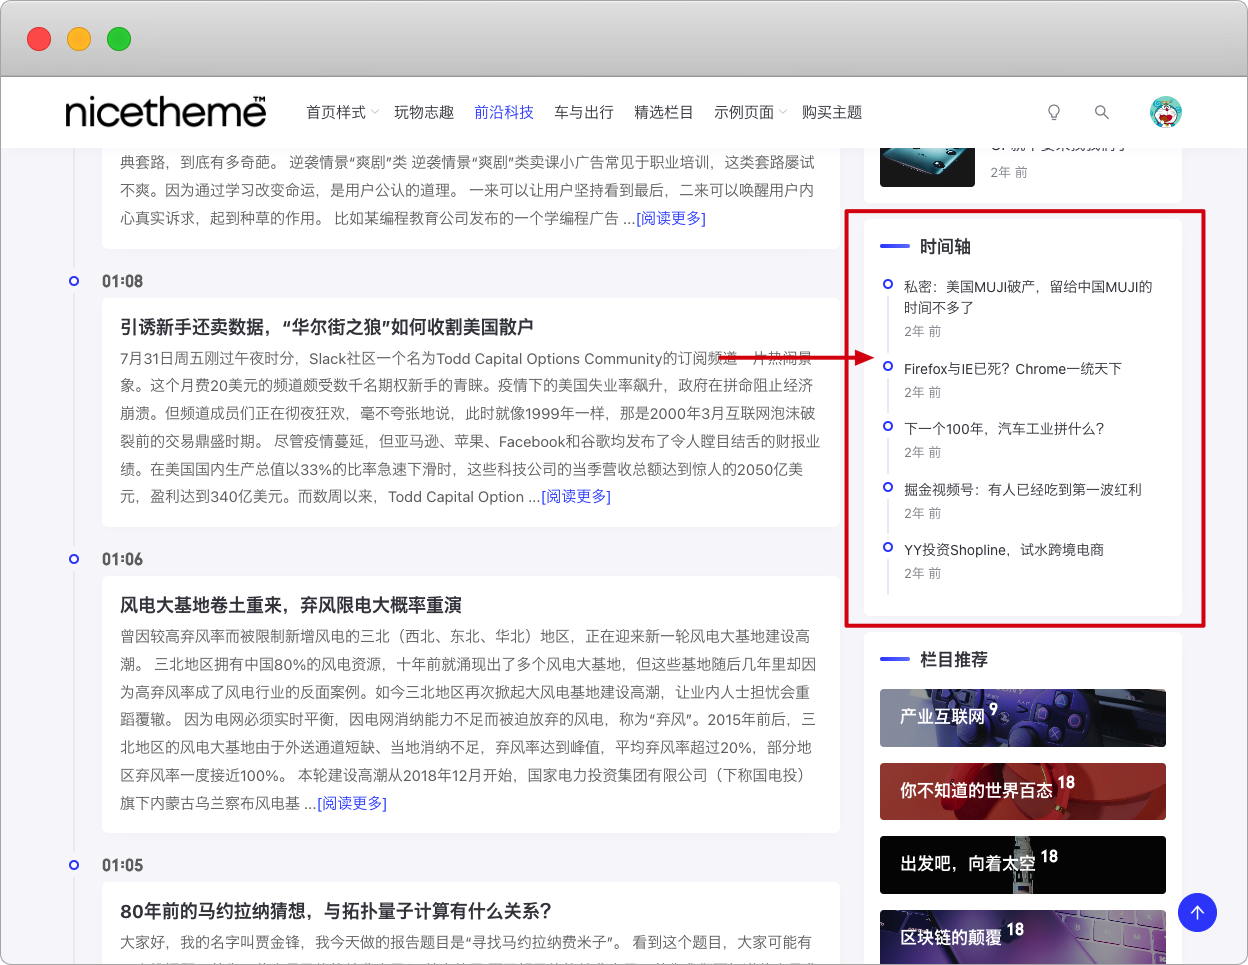Image resolution: width=1248 pixels, height=965 pixels.
Task: Click the green macOS zoom window button
Action: point(119,39)
